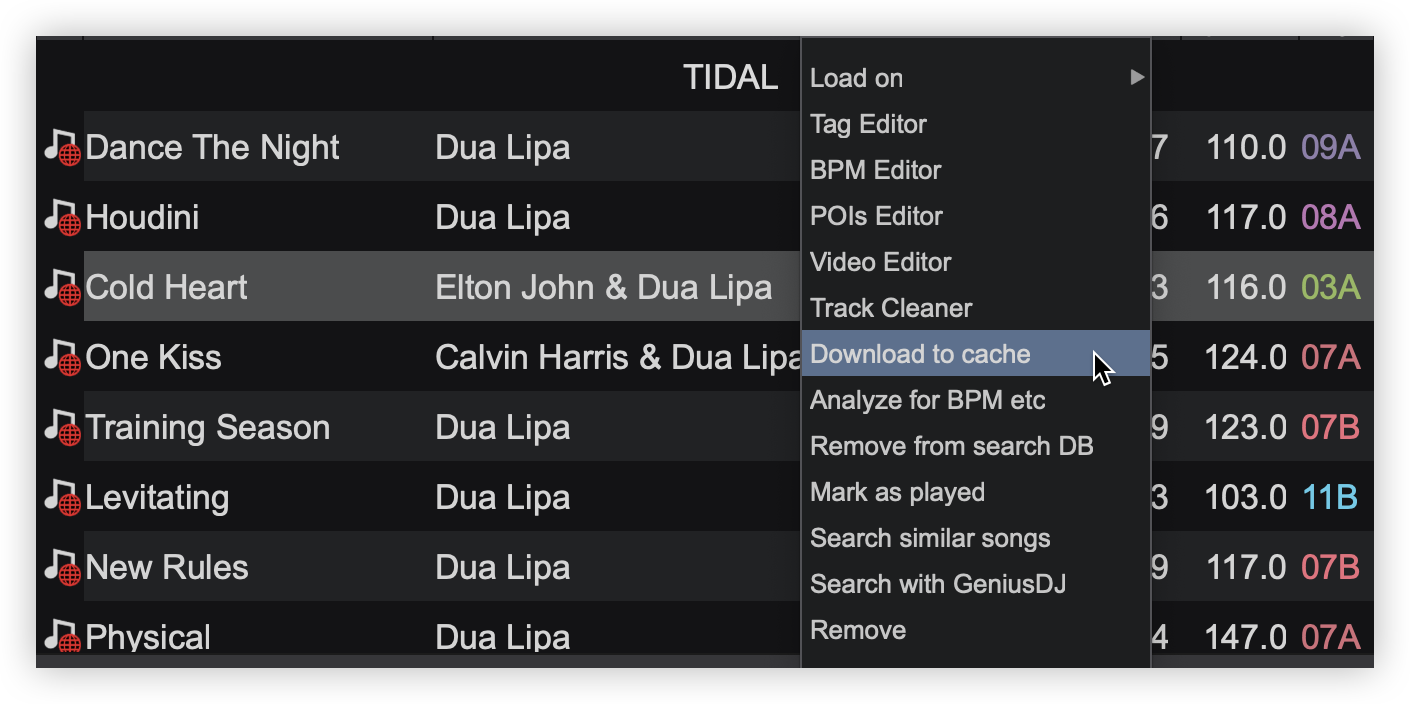Click the 11B key label for Levitating
This screenshot has width=1410, height=704.
(1330, 498)
